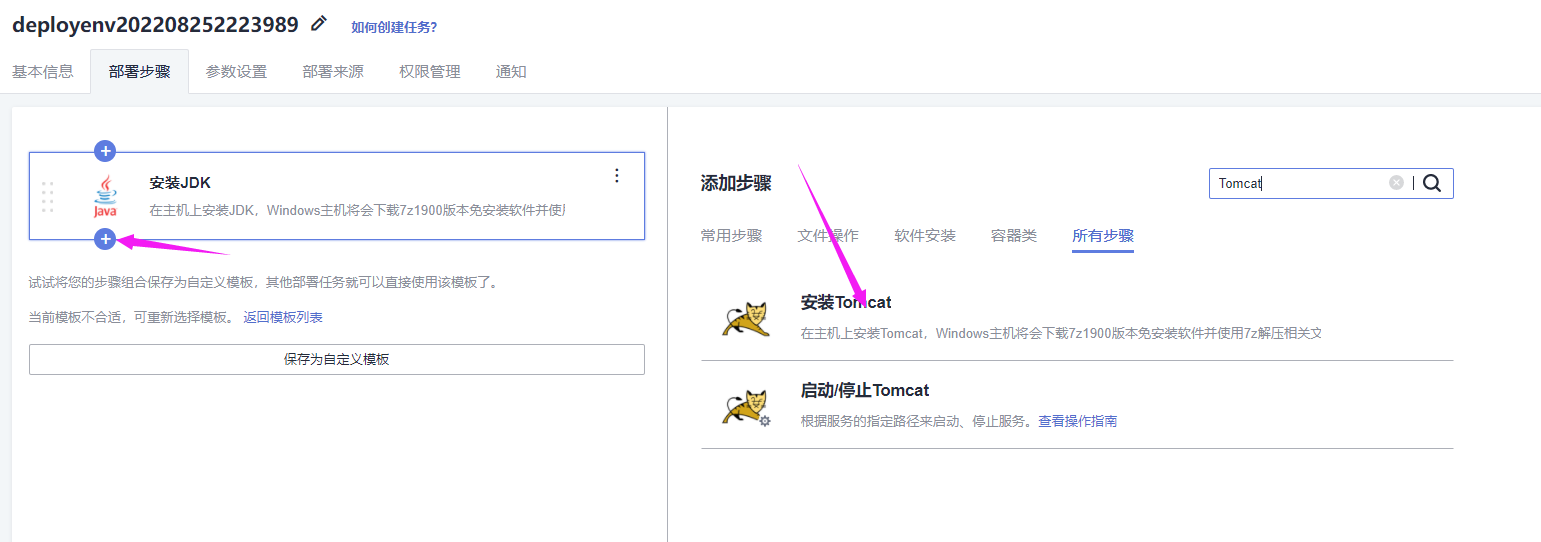Screen dimensions: 1541x542
Task: Open the three-dot menu of the 安装JDK step
Action: tap(617, 176)
